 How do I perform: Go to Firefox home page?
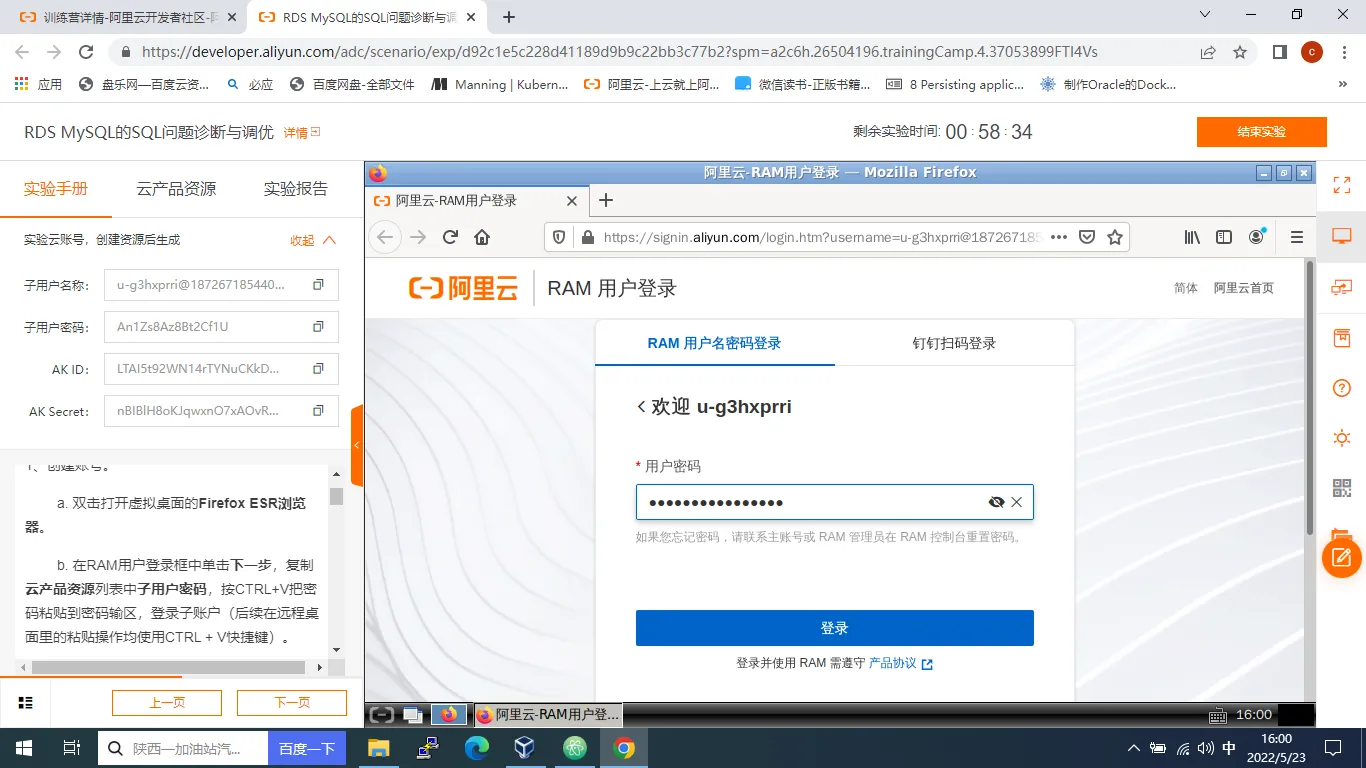(x=482, y=237)
